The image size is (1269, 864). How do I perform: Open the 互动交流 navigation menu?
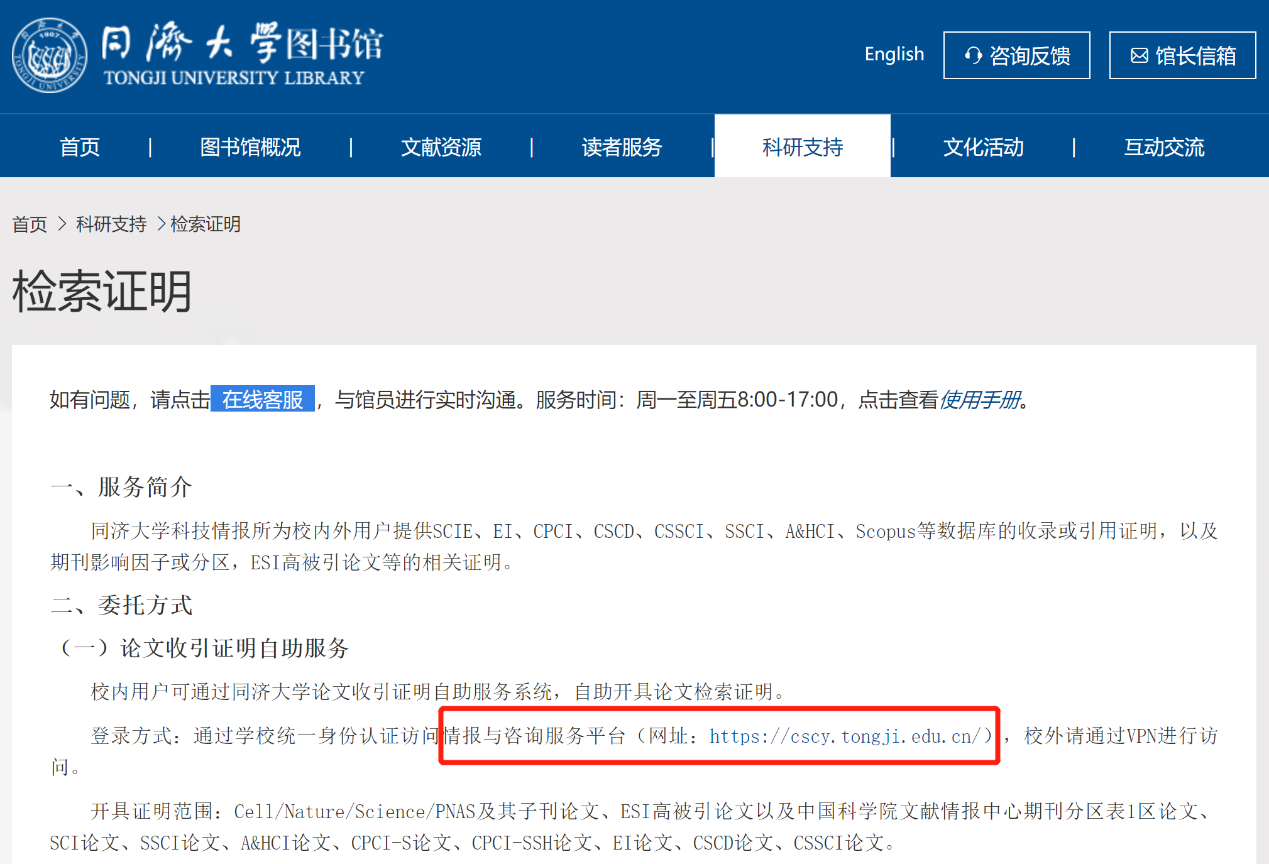pos(1164,147)
